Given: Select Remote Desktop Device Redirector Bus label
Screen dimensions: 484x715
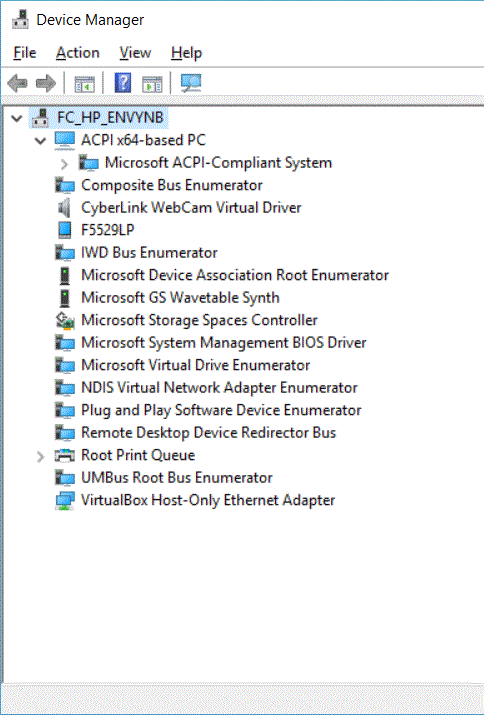Looking at the screenshot, I should [x=208, y=432].
